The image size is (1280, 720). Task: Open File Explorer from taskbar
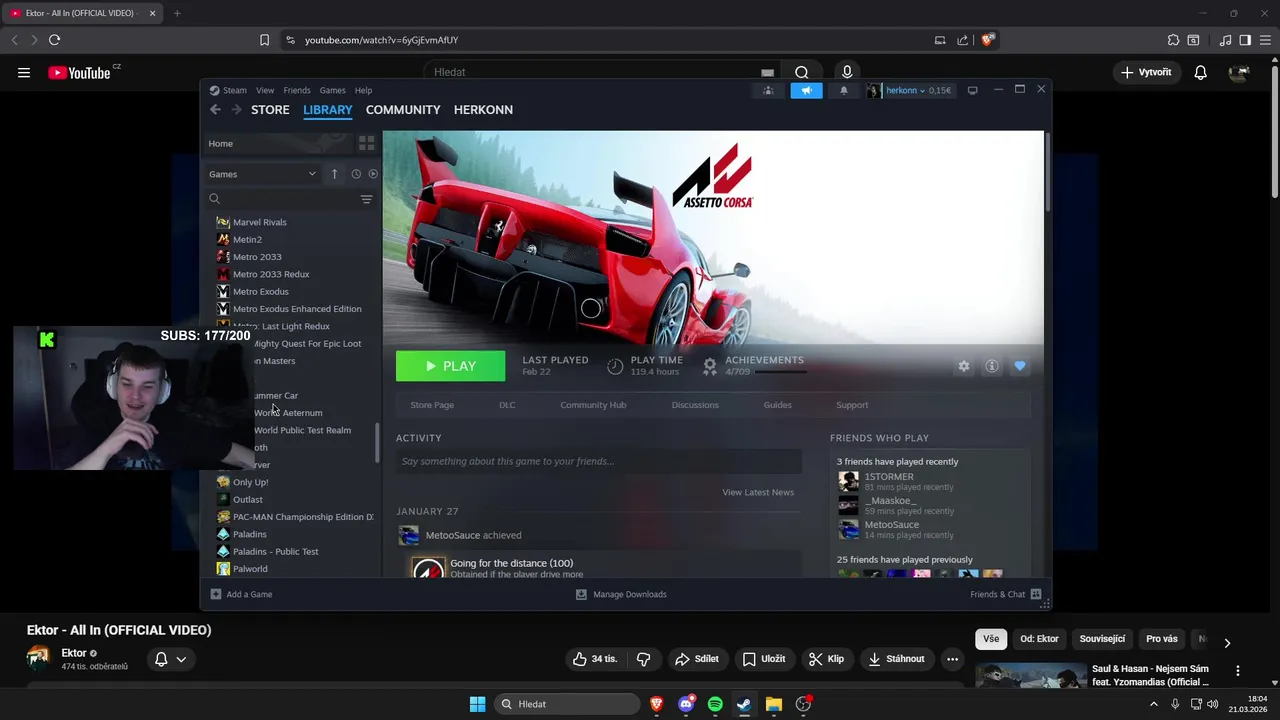click(x=774, y=704)
